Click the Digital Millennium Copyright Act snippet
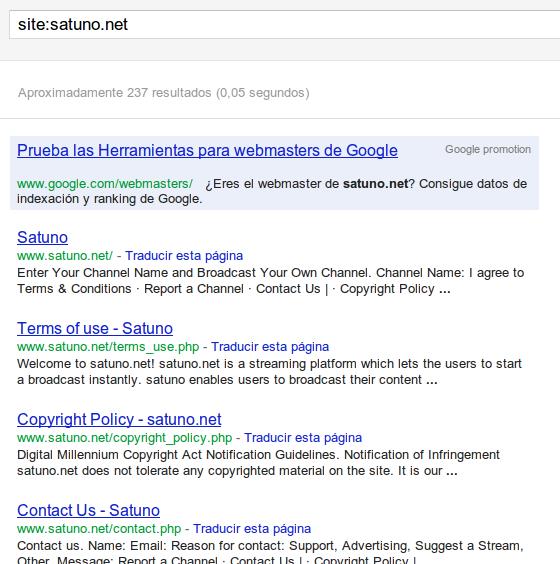 click(258, 463)
